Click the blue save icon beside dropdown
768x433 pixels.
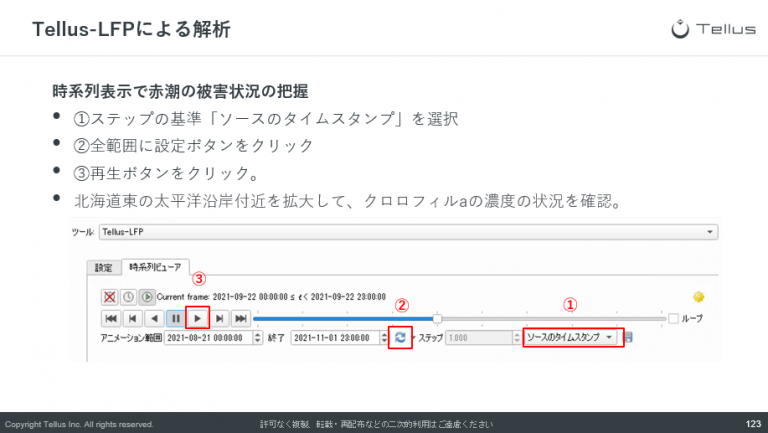coord(628,337)
